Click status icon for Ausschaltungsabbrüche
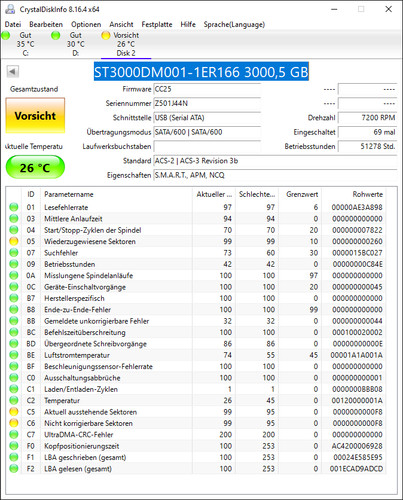This screenshot has width=403, height=500. coord(14,378)
